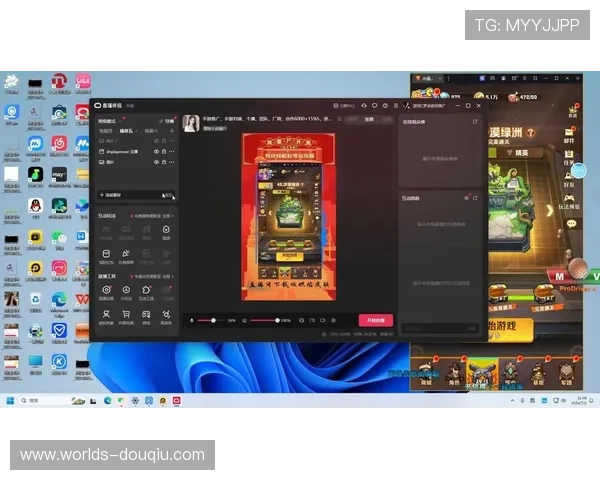Open chat bubble in game window
This screenshot has width=600, height=480.
tap(571, 224)
